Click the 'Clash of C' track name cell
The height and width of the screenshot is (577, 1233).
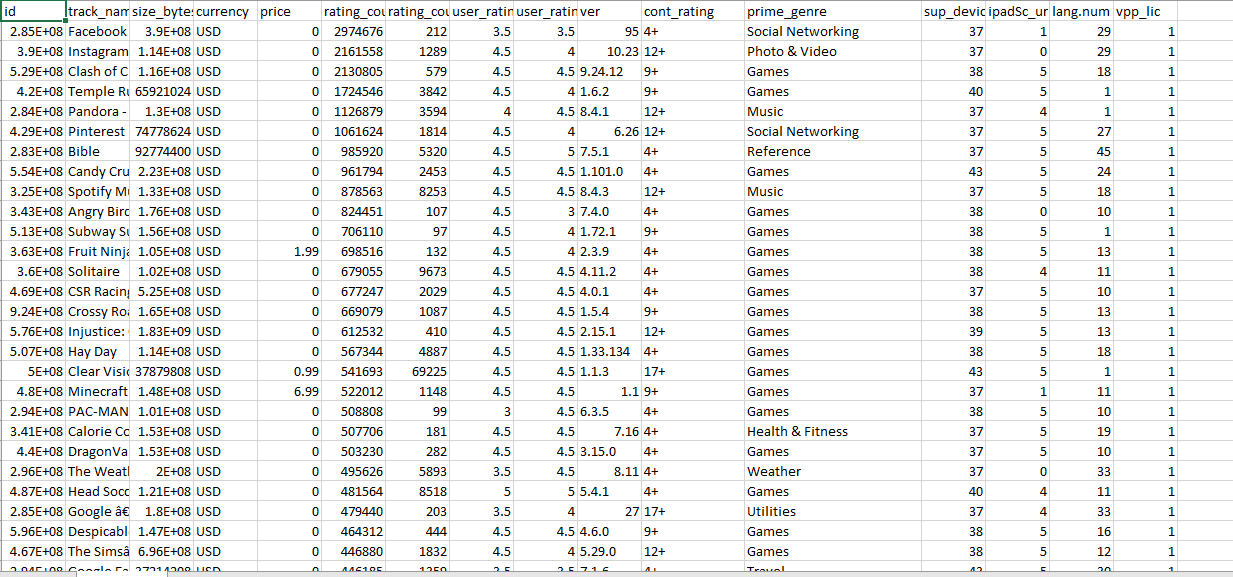(x=98, y=72)
